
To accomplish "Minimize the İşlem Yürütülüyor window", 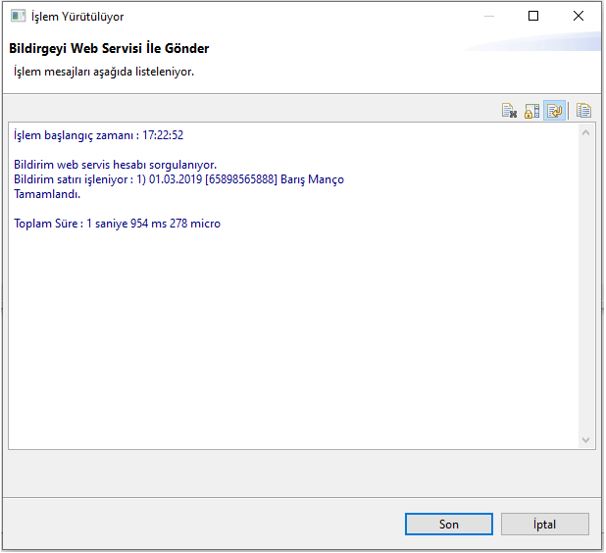I will [x=487, y=17].
